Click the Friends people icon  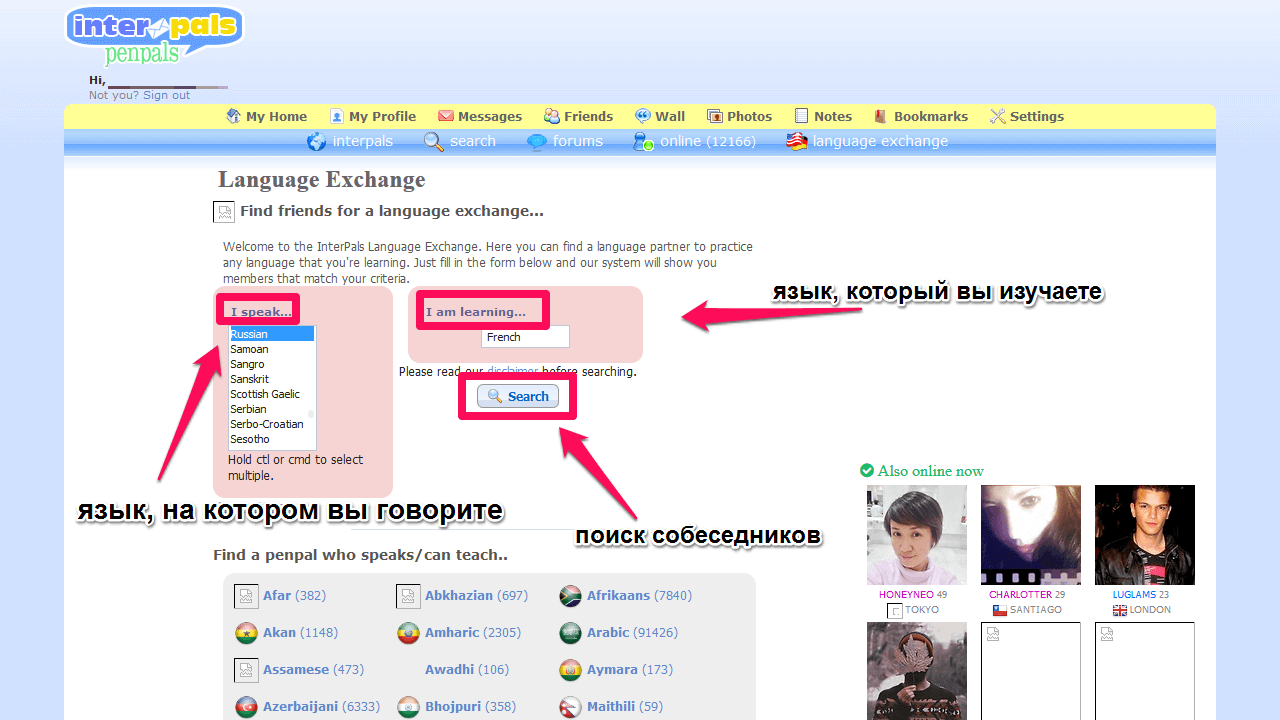point(552,116)
